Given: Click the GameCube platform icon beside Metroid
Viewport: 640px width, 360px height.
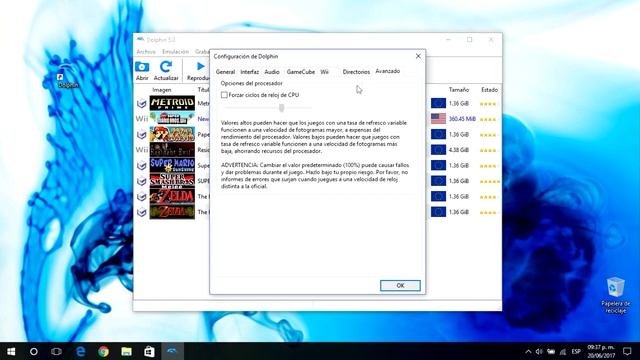Looking at the screenshot, I should pos(142,103).
